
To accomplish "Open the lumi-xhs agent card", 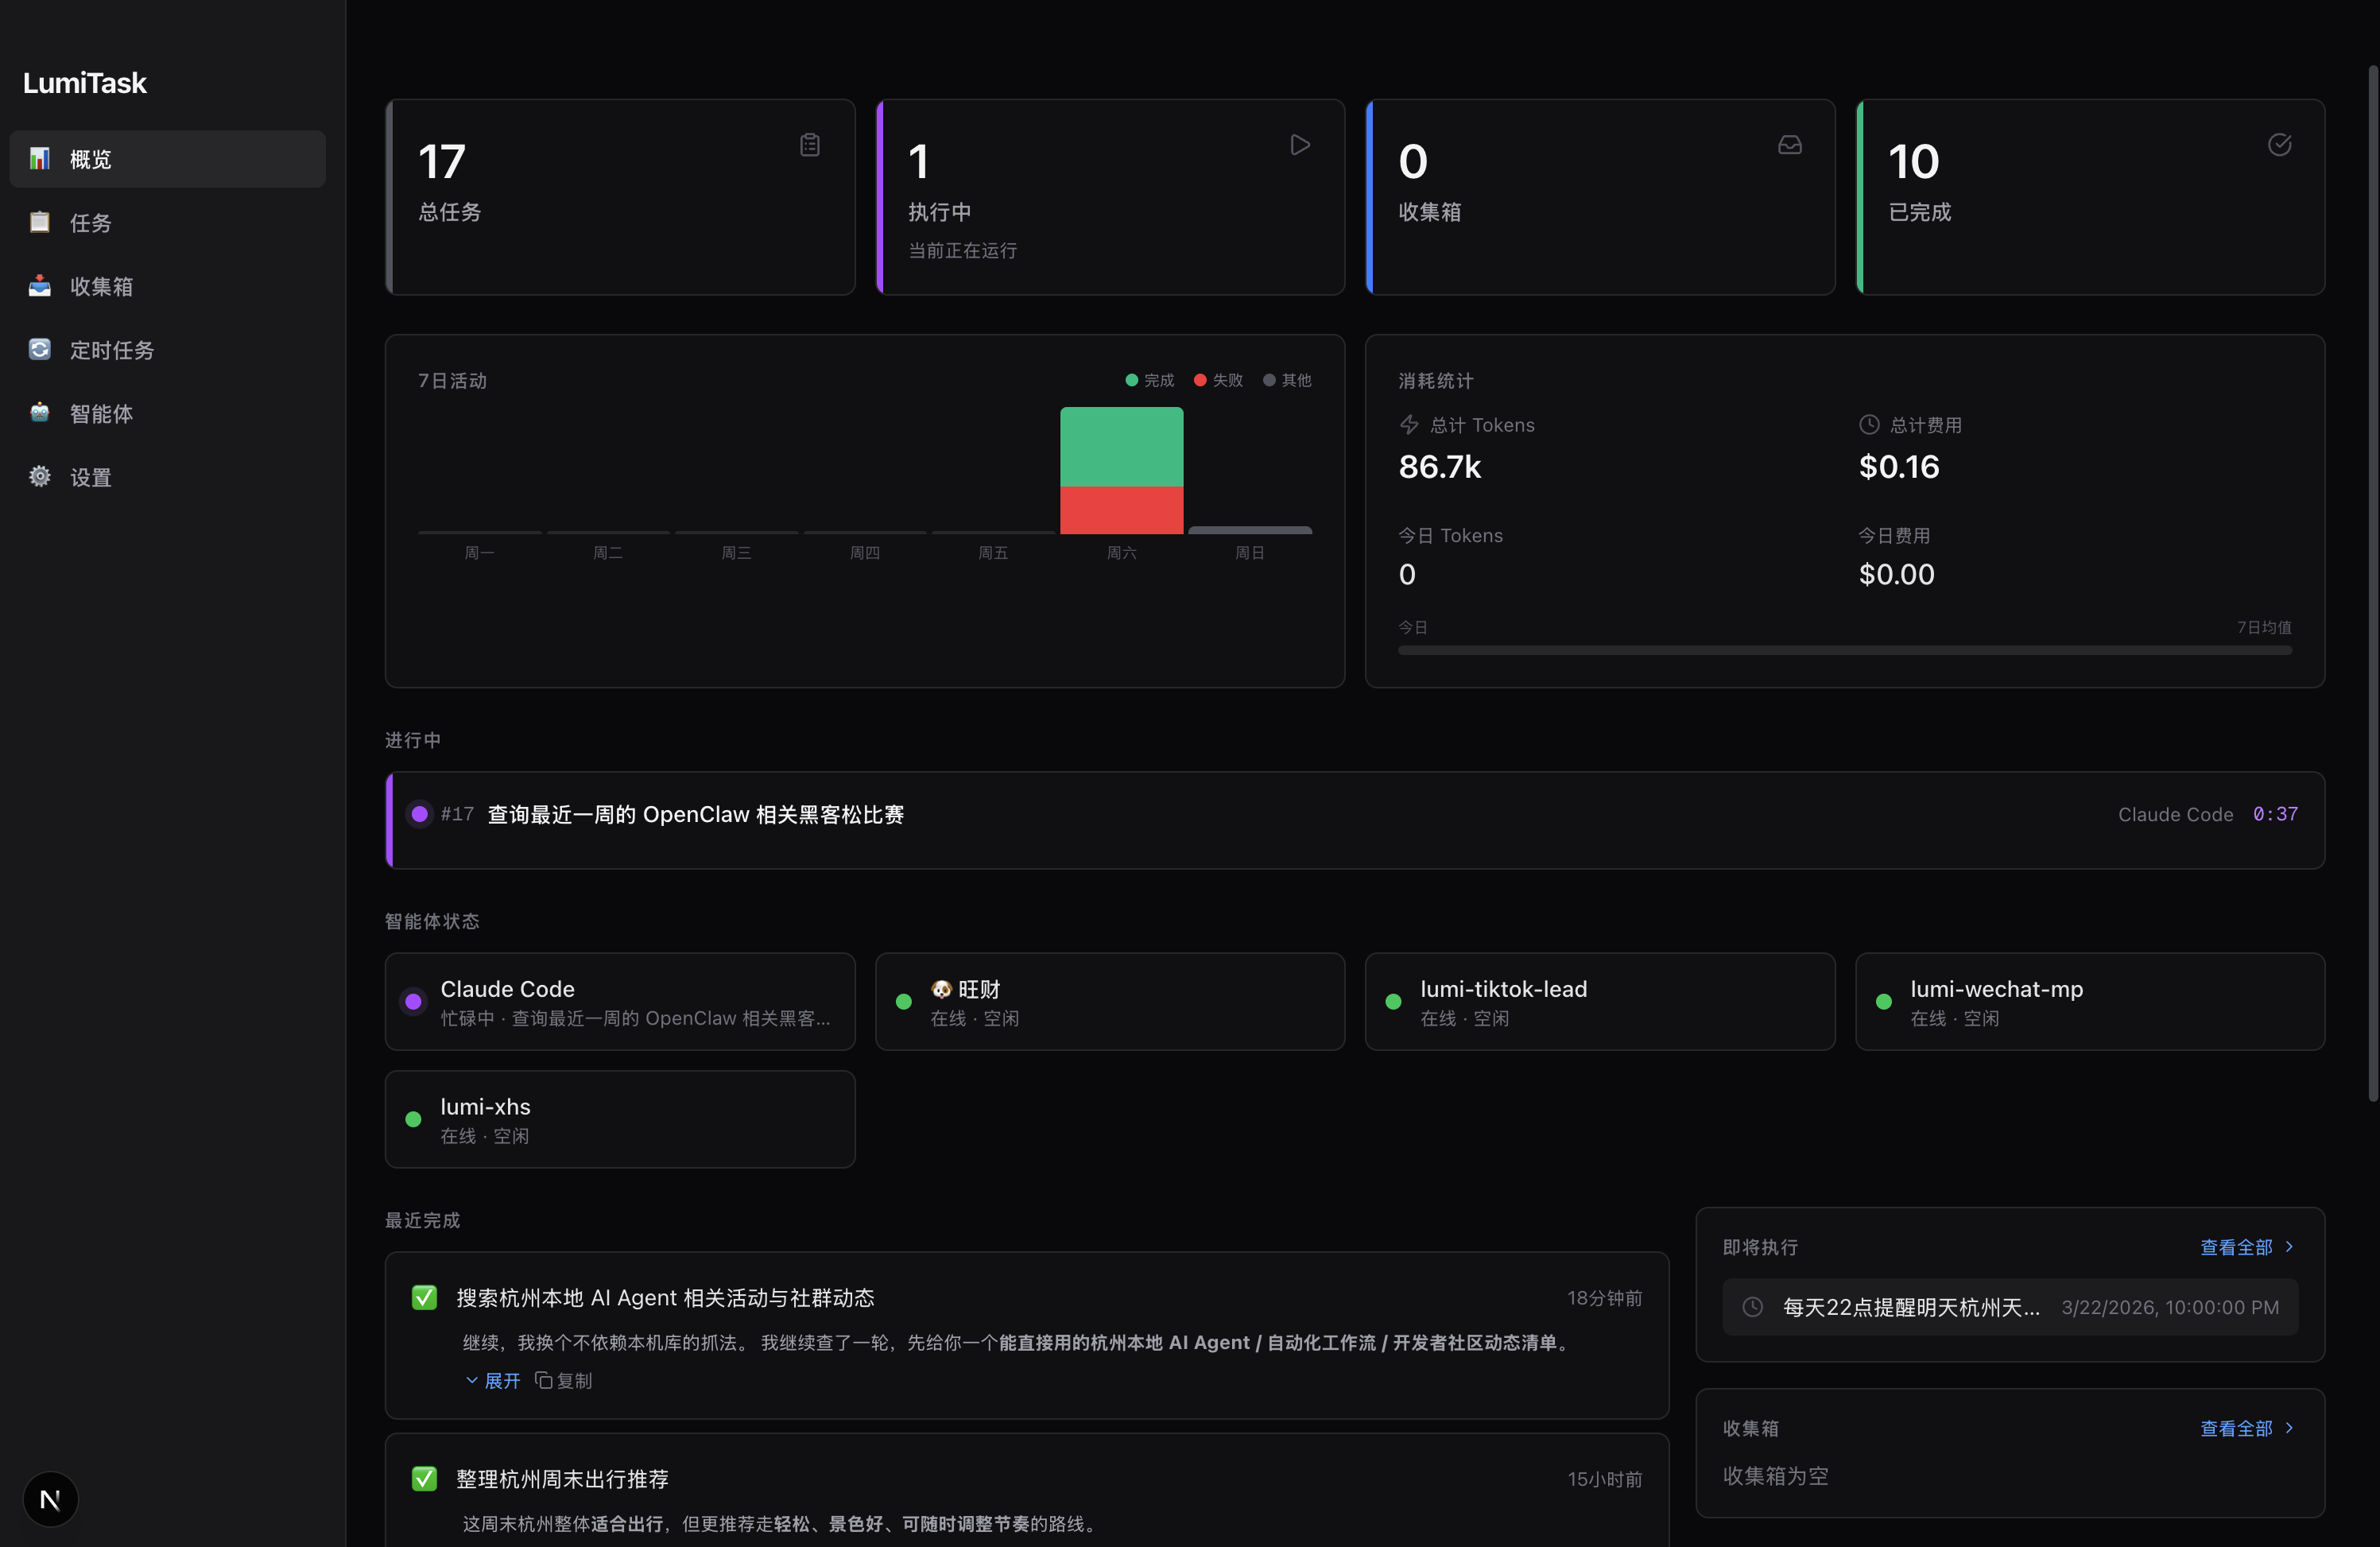I will (620, 1119).
